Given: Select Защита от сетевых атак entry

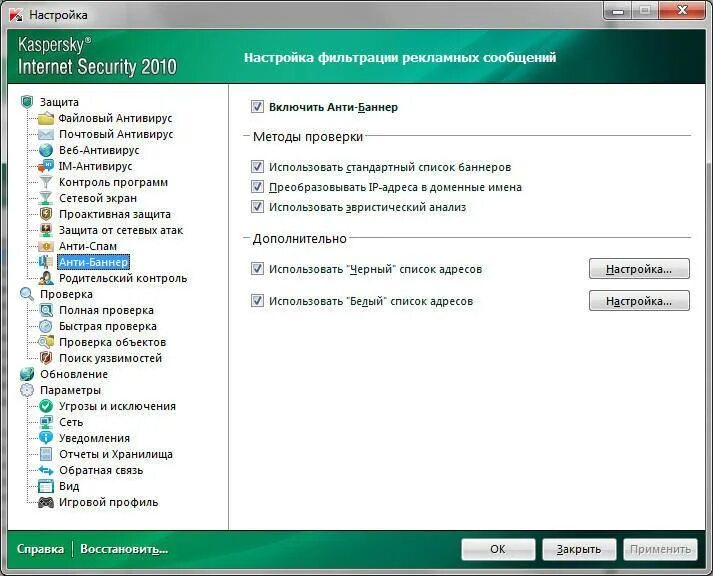Looking at the screenshot, I should click(x=121, y=230).
